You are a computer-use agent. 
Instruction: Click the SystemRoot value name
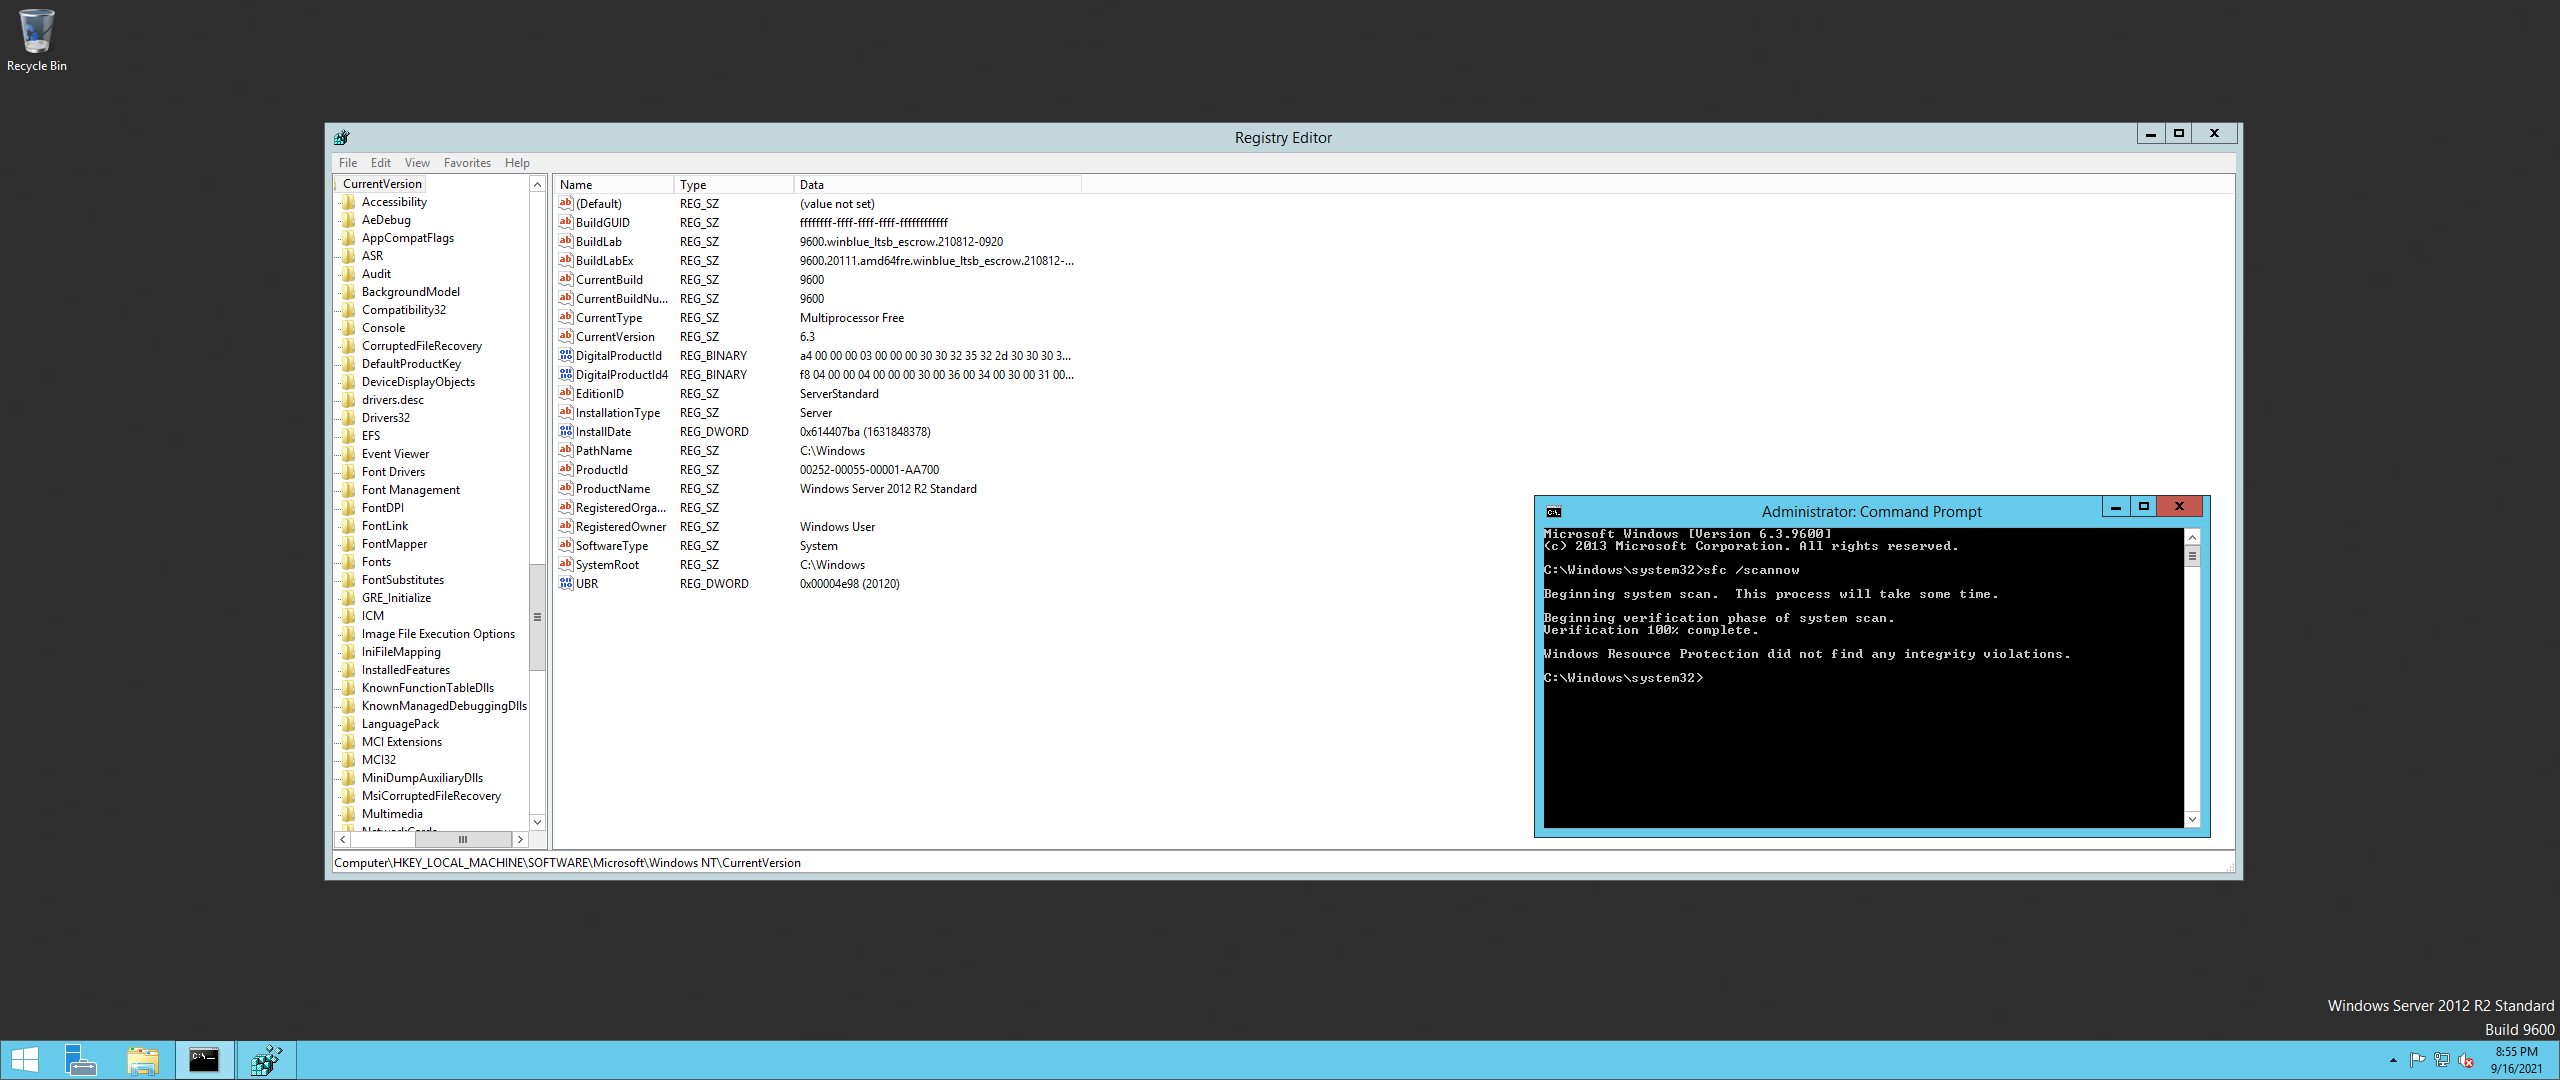607,565
